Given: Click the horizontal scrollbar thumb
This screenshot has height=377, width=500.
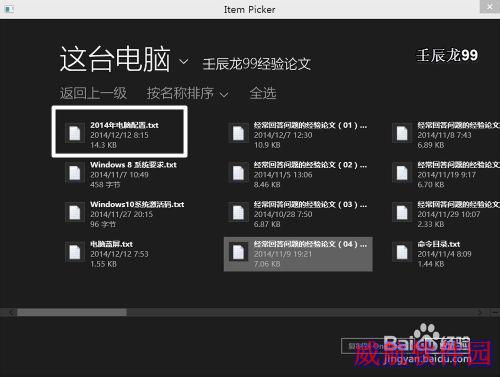Looking at the screenshot, I should point(72,312).
